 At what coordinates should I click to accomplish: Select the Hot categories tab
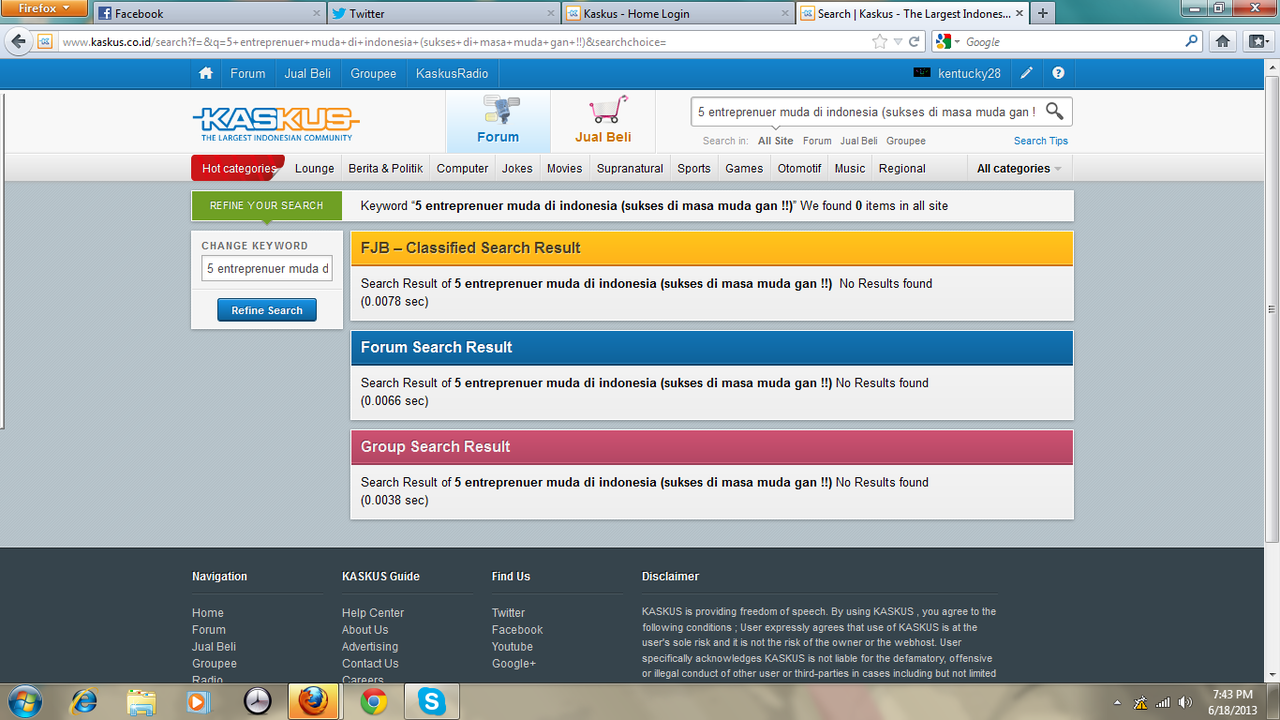(x=238, y=168)
